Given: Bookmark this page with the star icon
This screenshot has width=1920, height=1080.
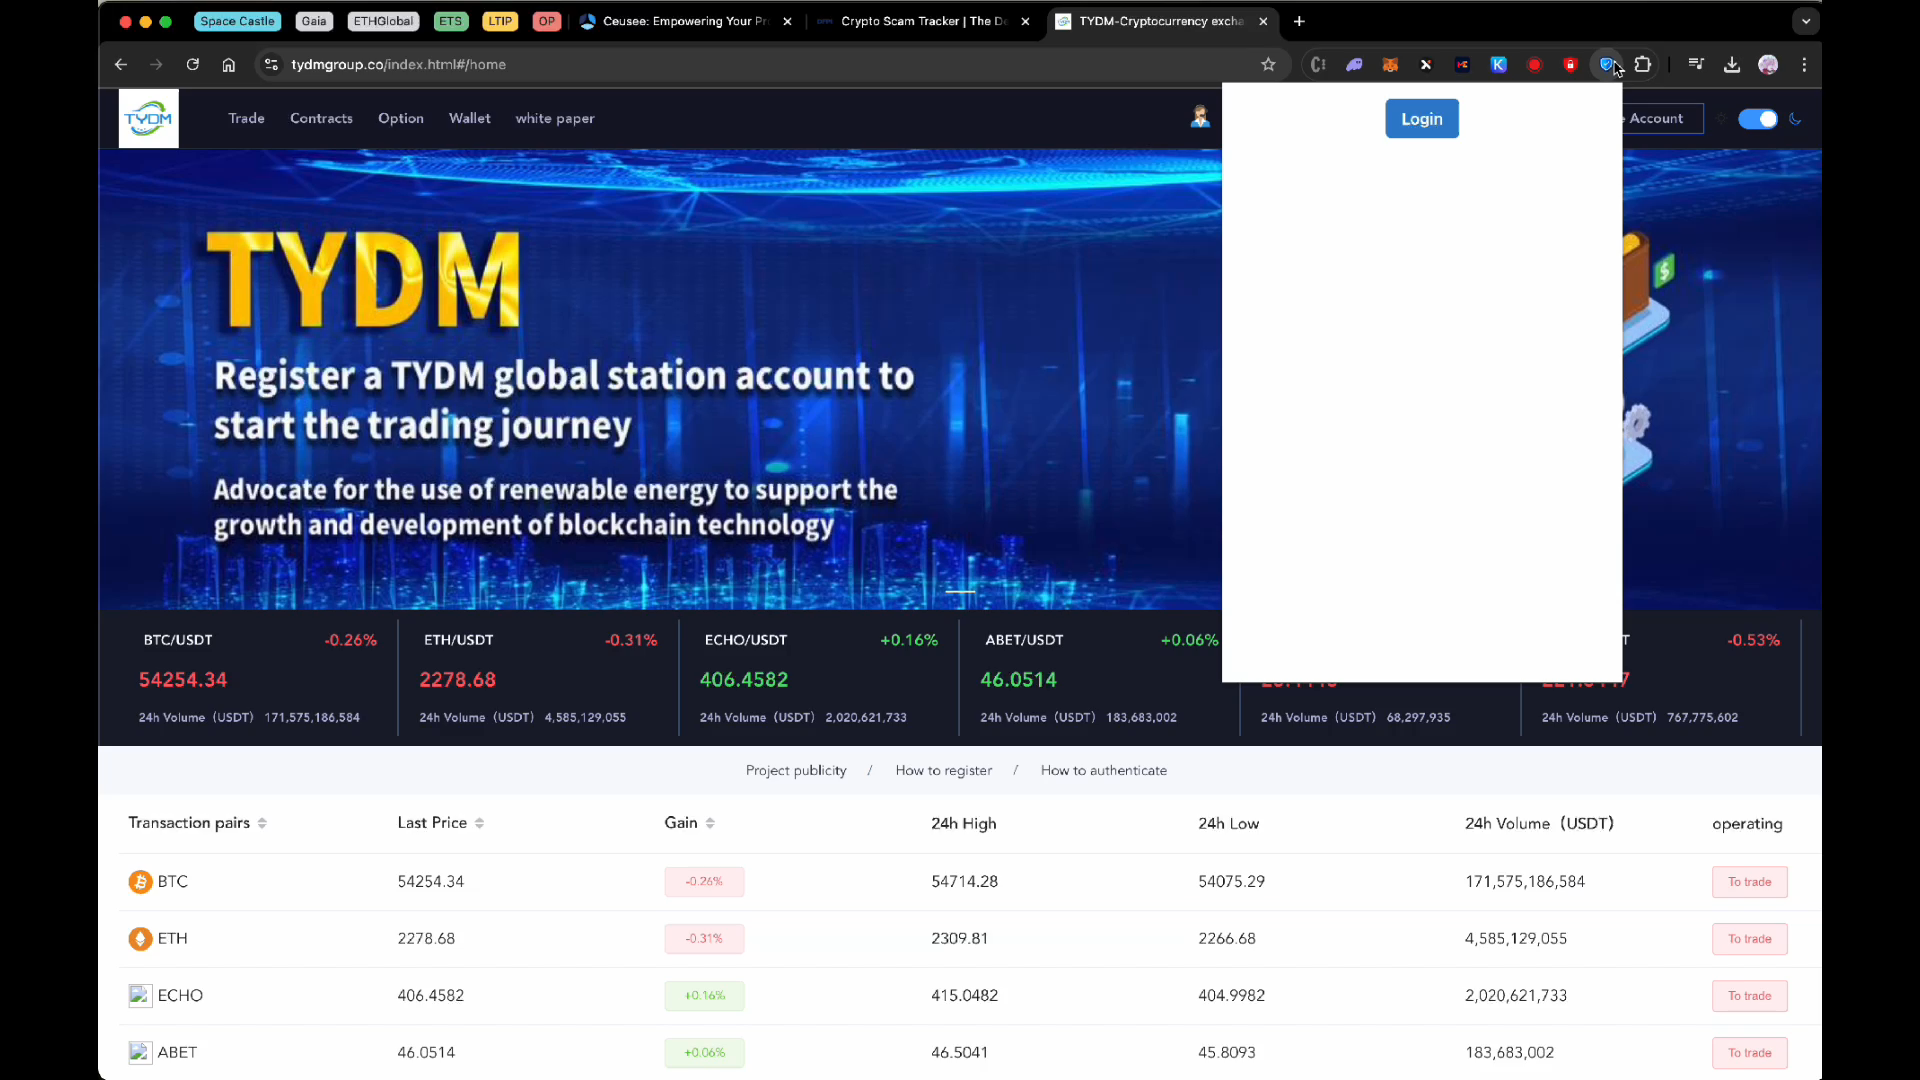Looking at the screenshot, I should click(1268, 65).
